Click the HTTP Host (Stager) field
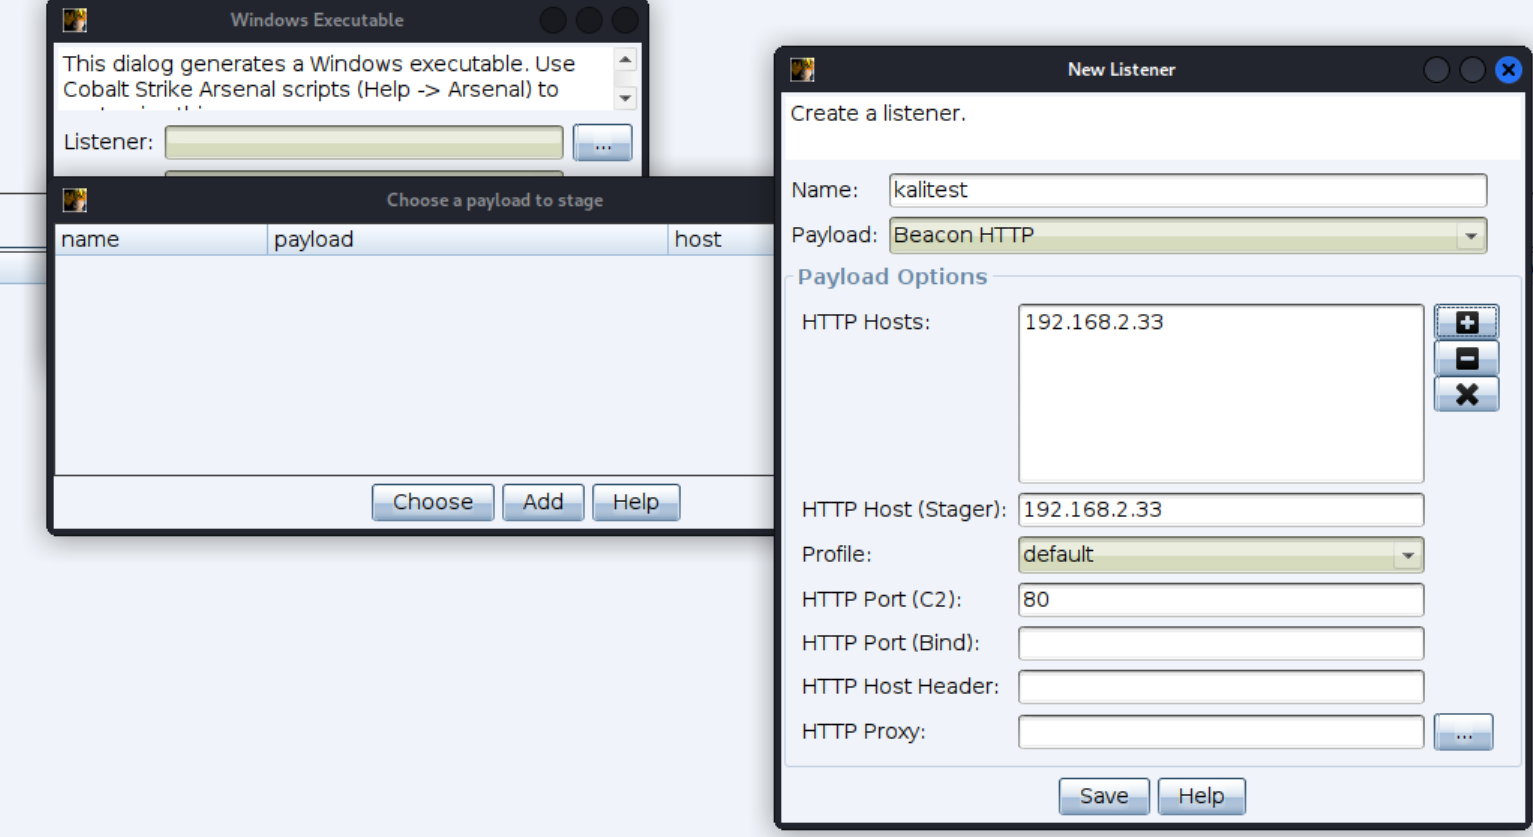The width and height of the screenshot is (1533, 837). tap(1220, 509)
